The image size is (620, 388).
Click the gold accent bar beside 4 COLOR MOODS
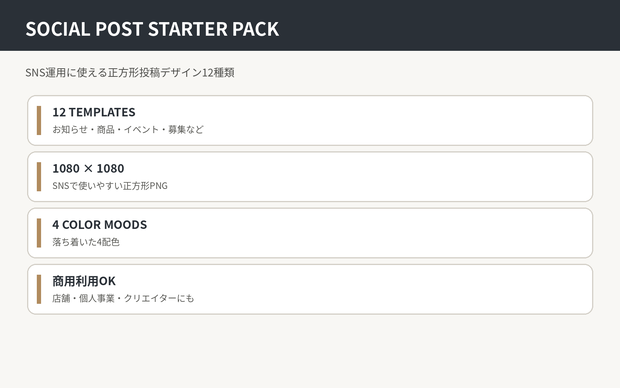[x=39, y=233]
